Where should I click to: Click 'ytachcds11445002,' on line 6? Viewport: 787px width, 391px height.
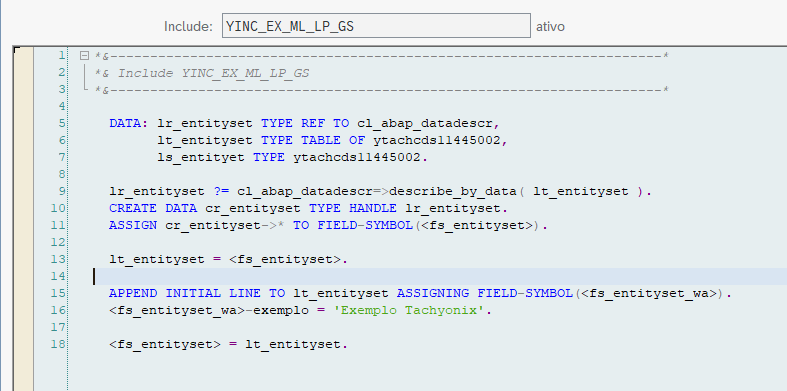pyautogui.click(x=441, y=140)
